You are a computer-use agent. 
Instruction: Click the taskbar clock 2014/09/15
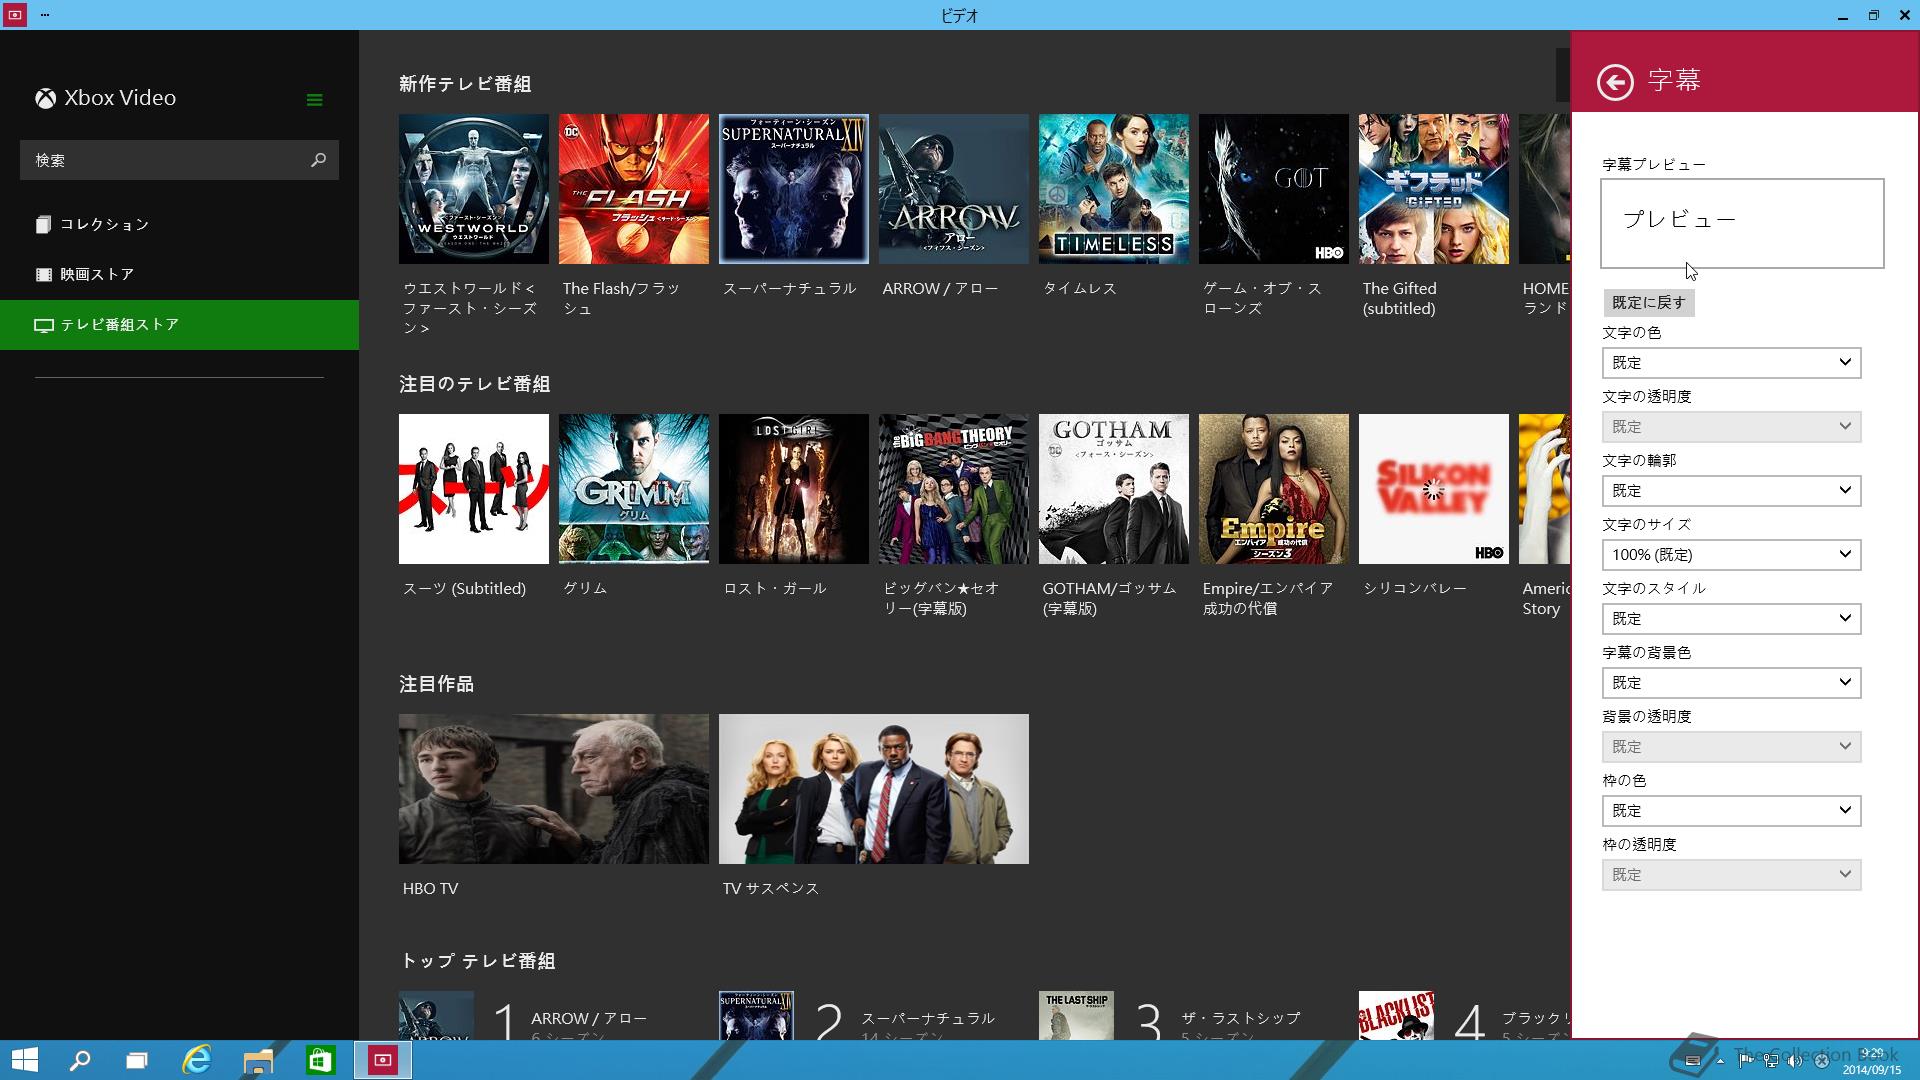1872,1061
